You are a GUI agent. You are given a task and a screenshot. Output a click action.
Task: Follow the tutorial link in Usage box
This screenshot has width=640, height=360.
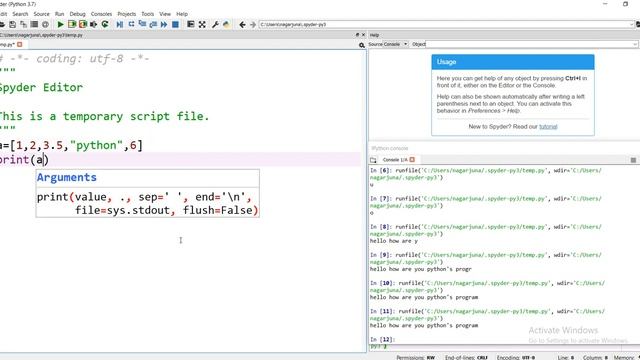(x=548, y=127)
